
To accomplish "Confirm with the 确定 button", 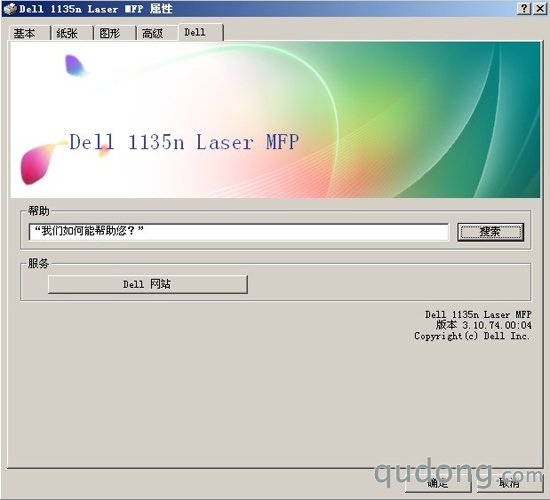I will pyautogui.click(x=438, y=483).
